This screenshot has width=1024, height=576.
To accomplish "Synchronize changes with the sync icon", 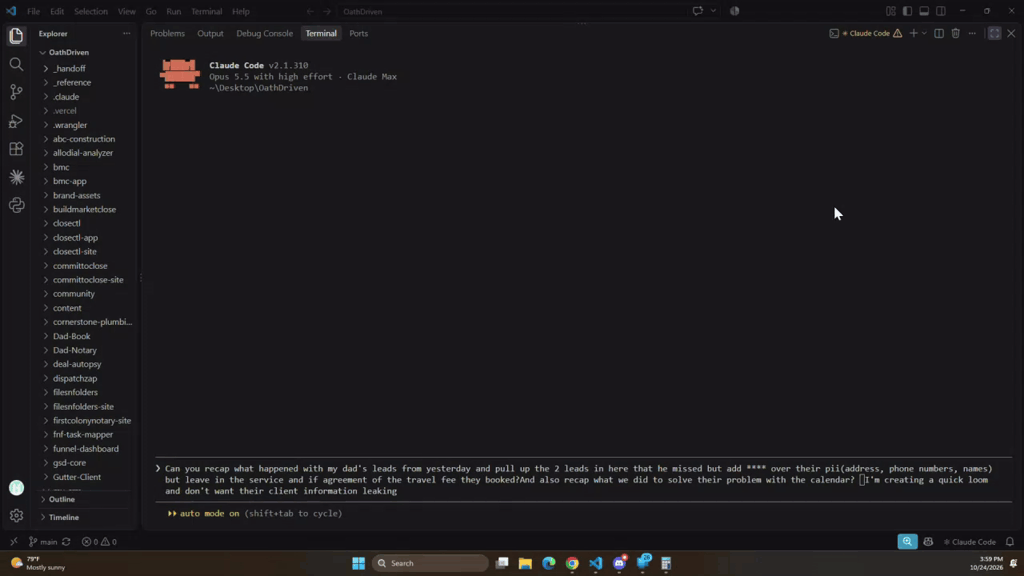I will [x=66, y=541].
